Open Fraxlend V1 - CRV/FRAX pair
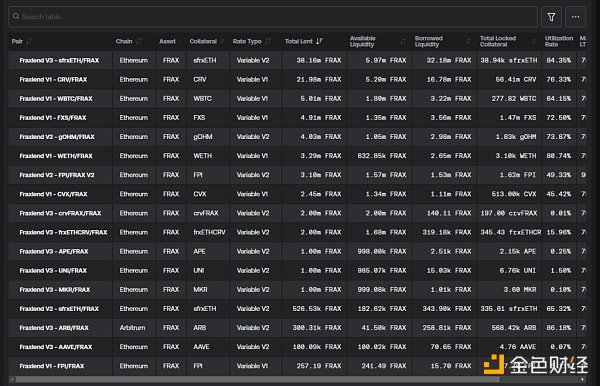The height and width of the screenshot is (386, 600). 53,80
